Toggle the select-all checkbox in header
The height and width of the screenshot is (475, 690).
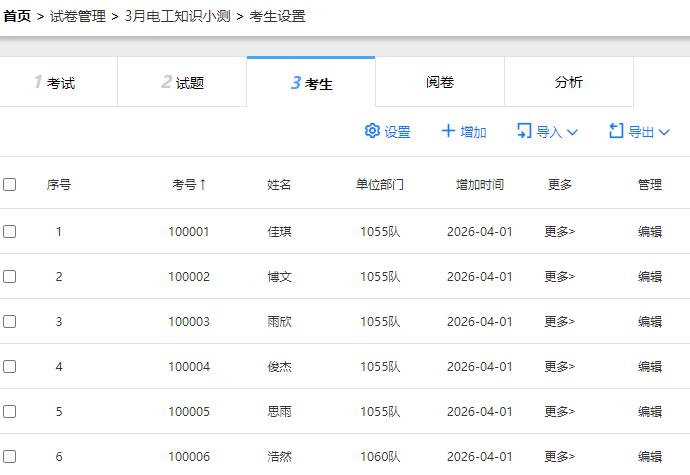[10, 184]
